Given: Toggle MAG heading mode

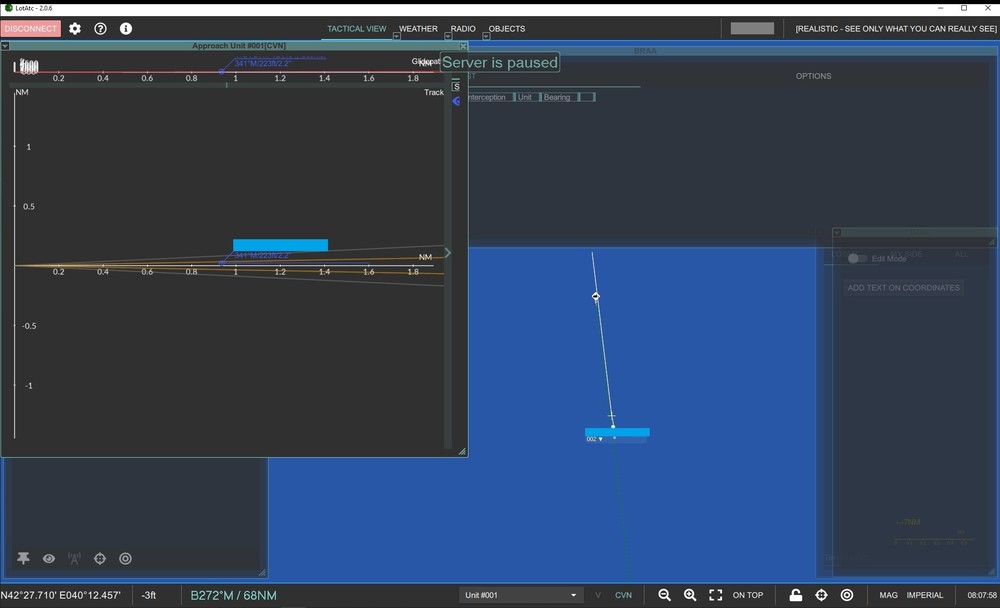Looking at the screenshot, I should (888, 595).
